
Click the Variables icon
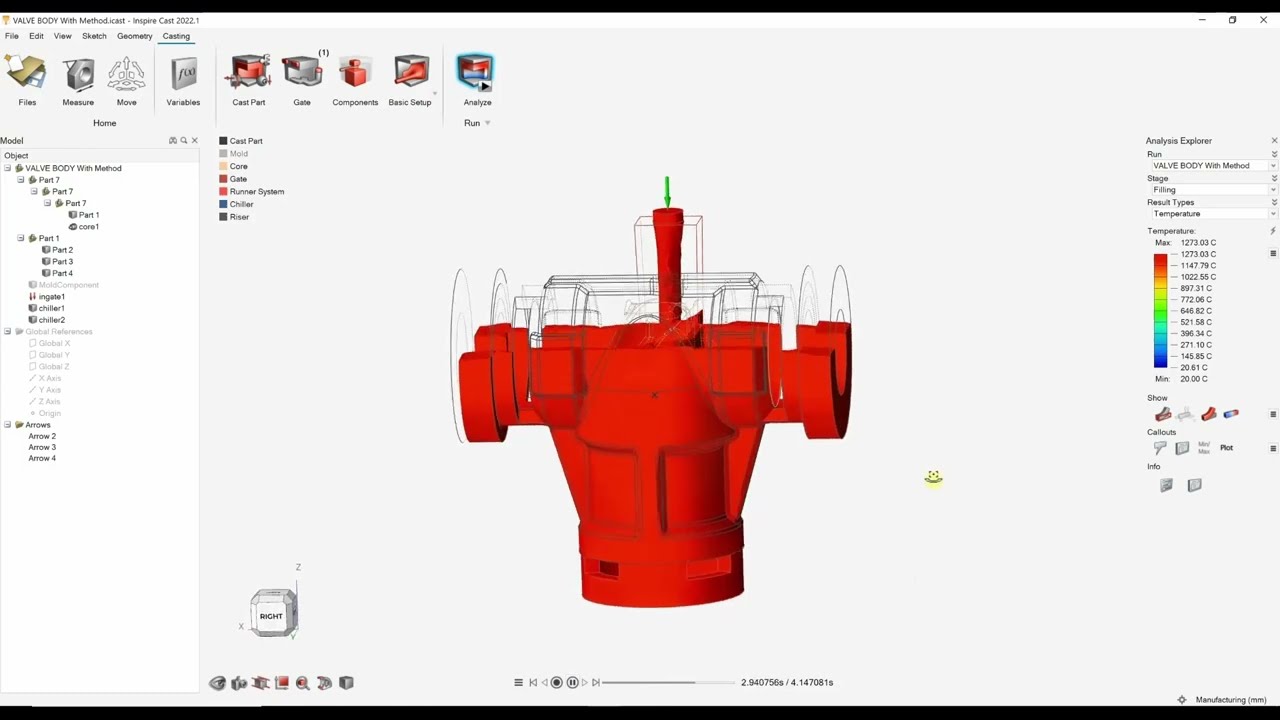coord(183,76)
